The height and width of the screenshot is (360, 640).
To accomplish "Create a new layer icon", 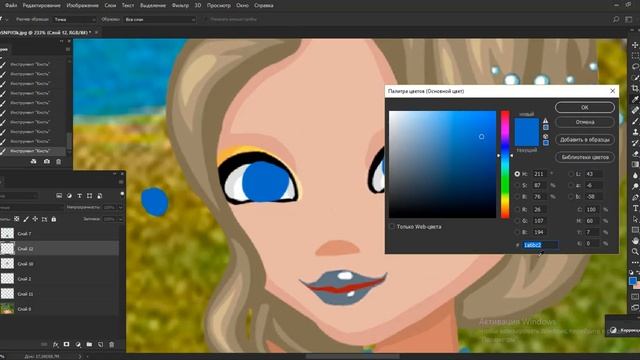I will (x=100, y=344).
